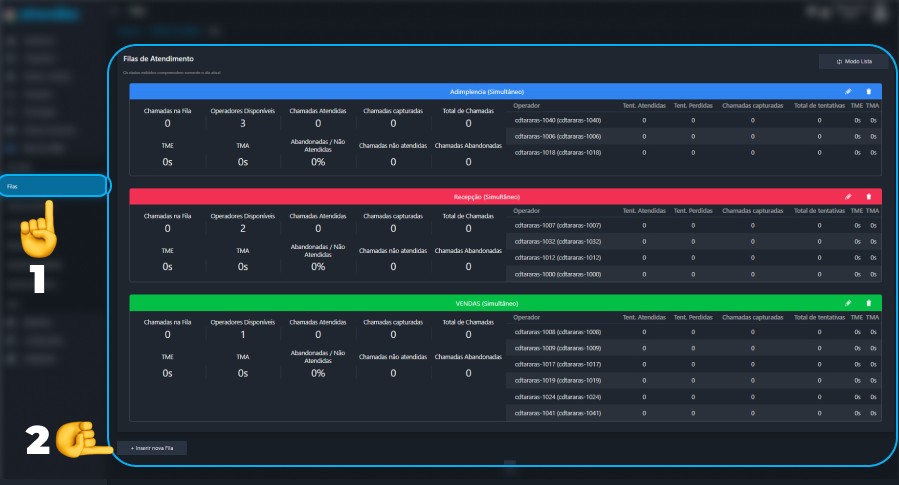Edit the Recepção queue with pencil icon
Image resolution: width=899 pixels, height=485 pixels.
pyautogui.click(x=848, y=197)
